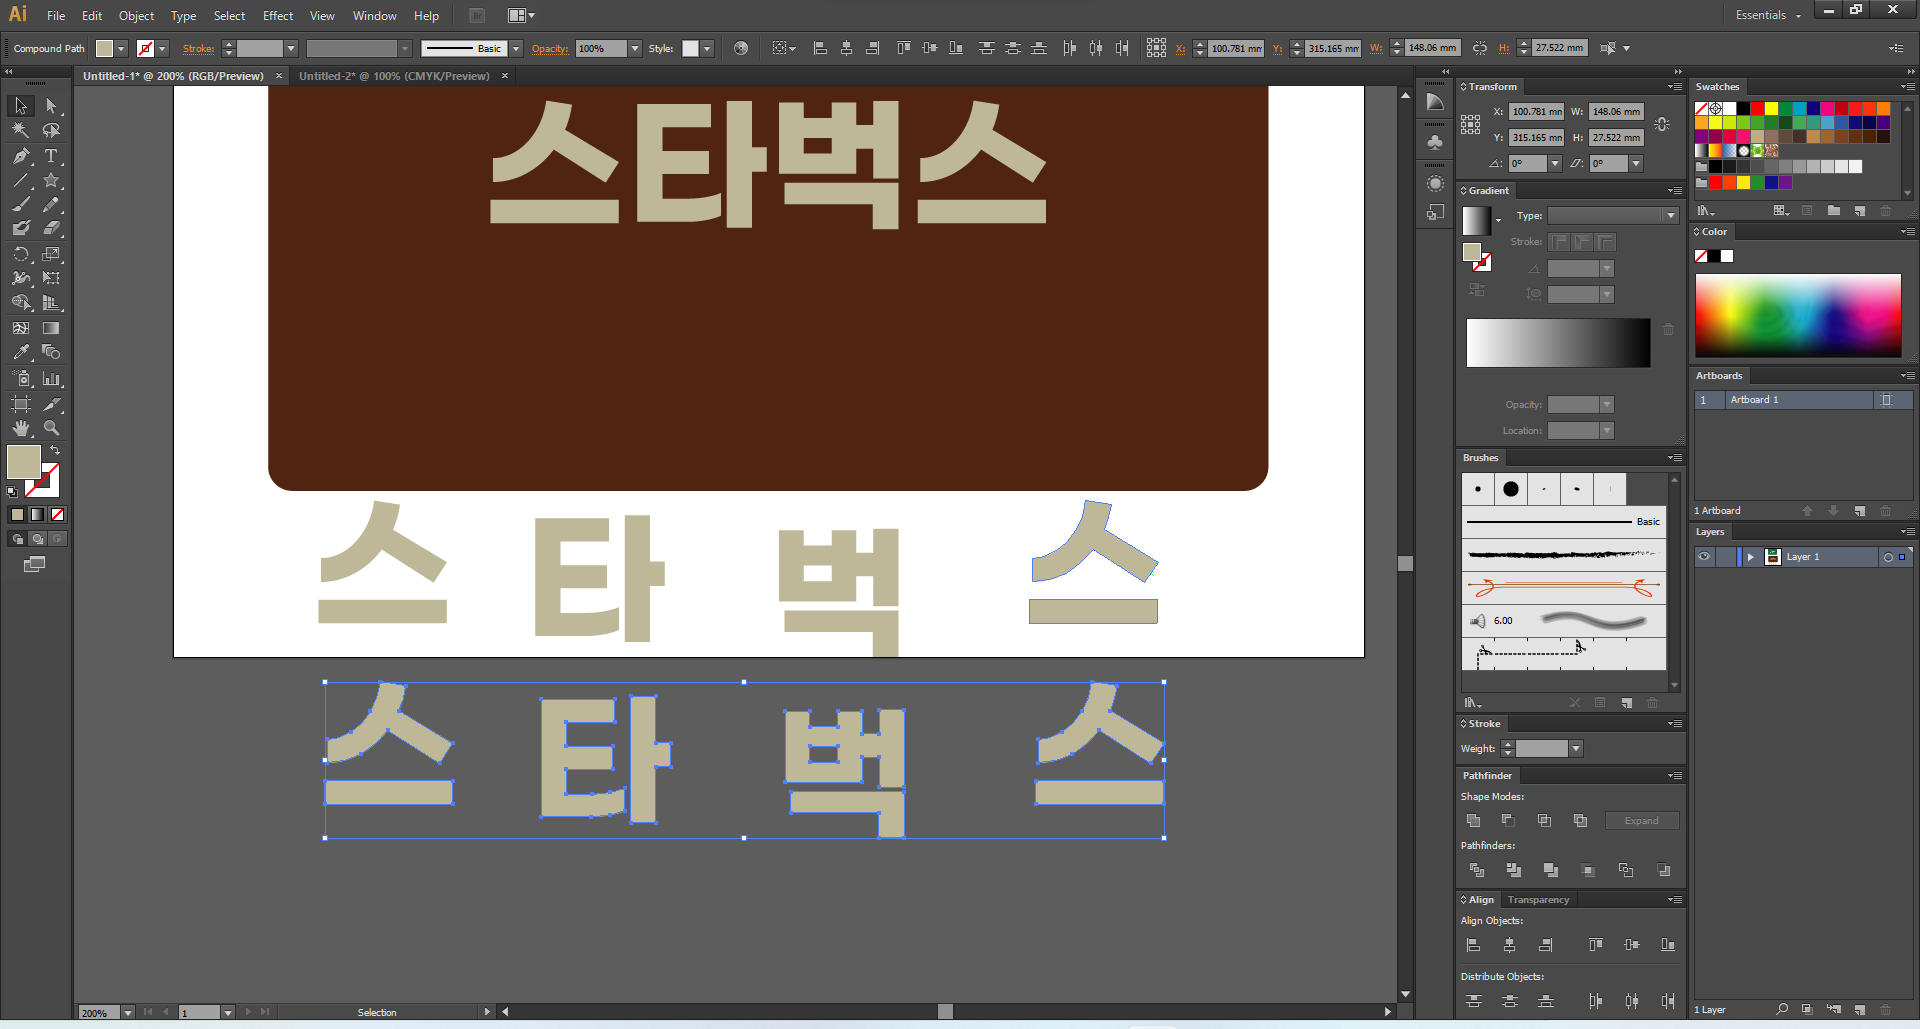Click the Unite shape mode in Pathfinder
The height and width of the screenshot is (1029, 1920).
pos(1473,821)
